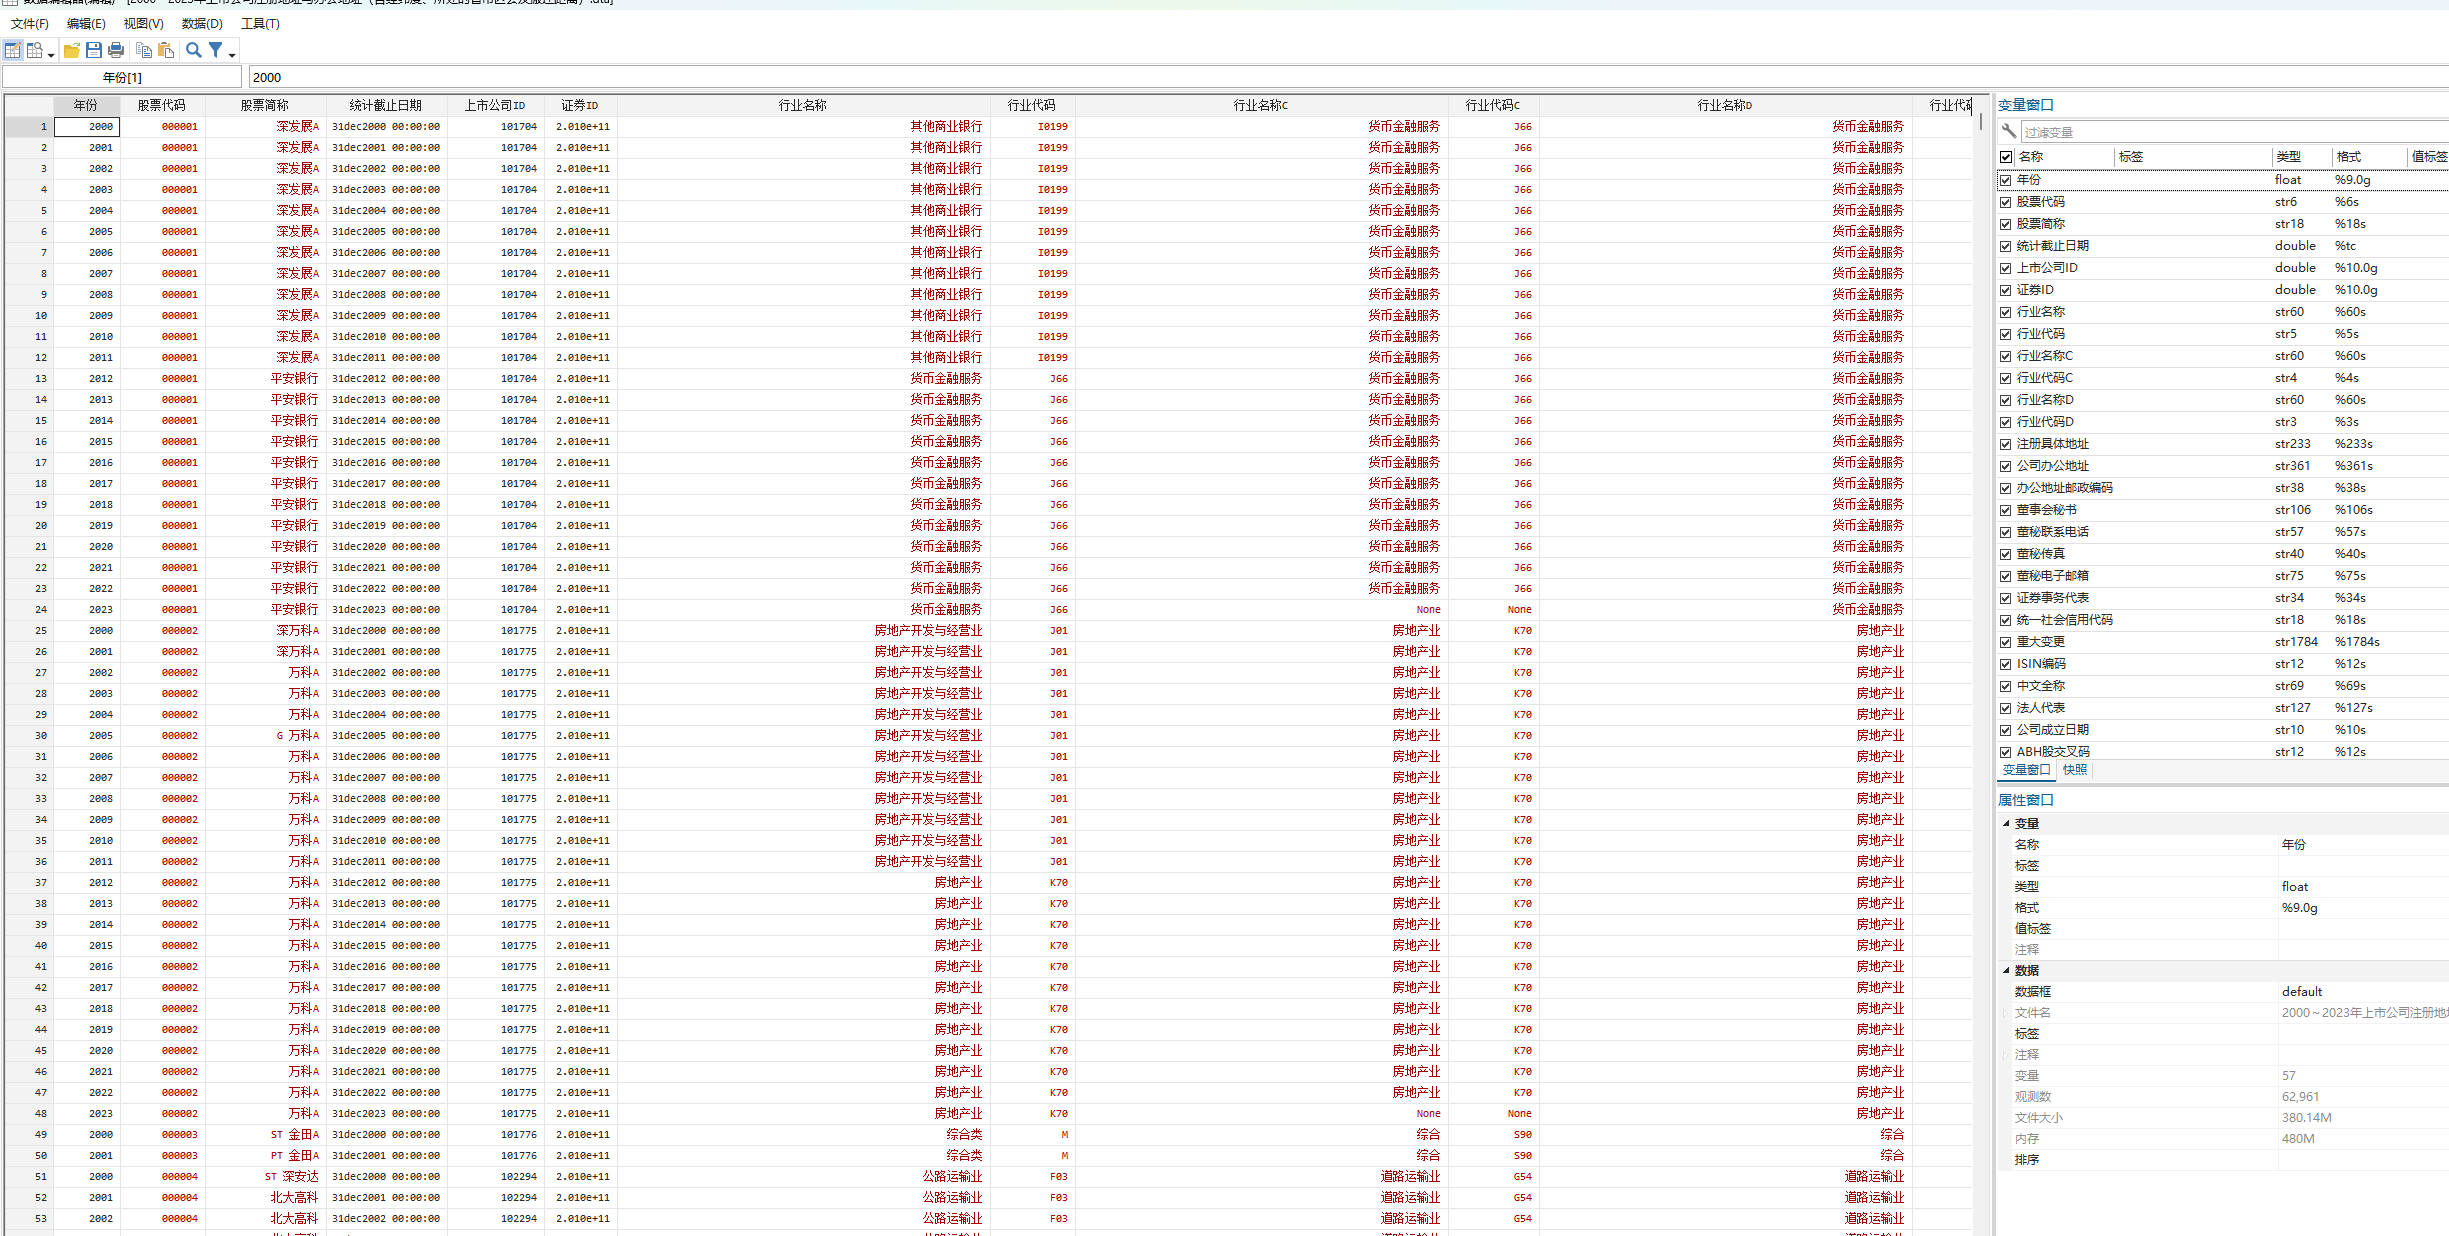Viewport: 2449px width, 1236px height.
Task: Click the print icon in toolbar
Action: [116, 50]
